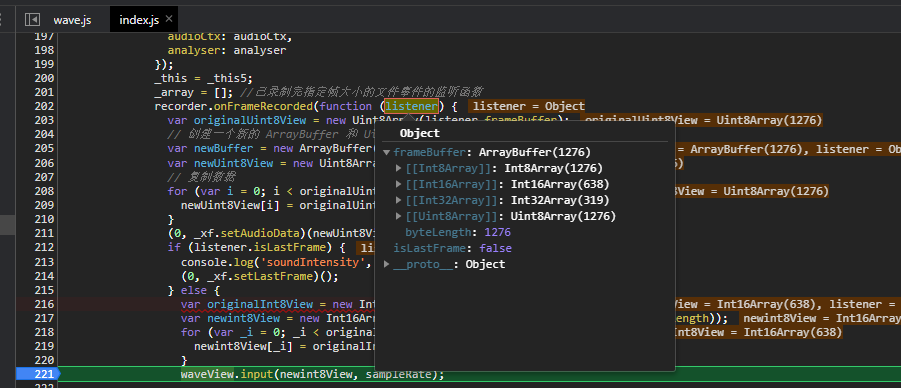Expand the [[Uint8Array]] entry

pos(399,216)
